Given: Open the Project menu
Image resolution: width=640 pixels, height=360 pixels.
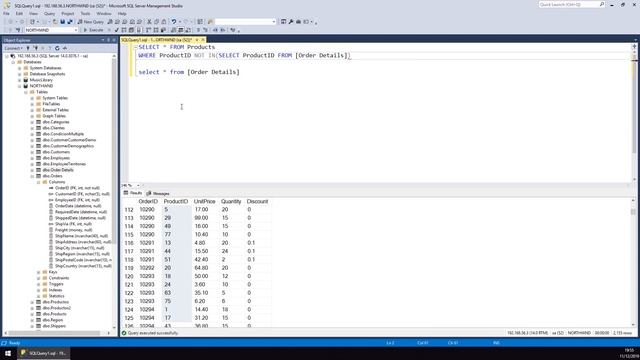Looking at the screenshot, I should click(x=68, y=13).
